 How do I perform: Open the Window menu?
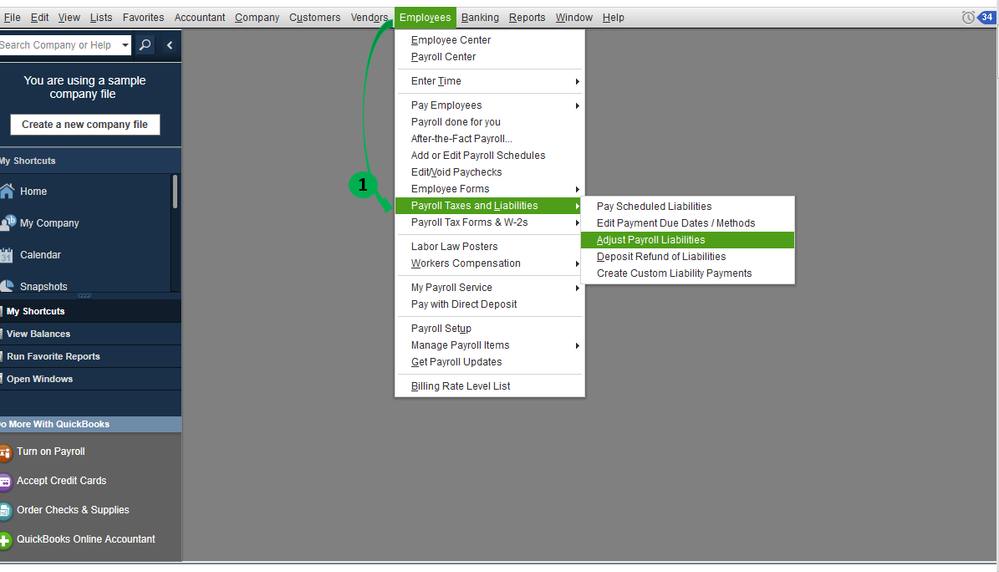tap(573, 18)
